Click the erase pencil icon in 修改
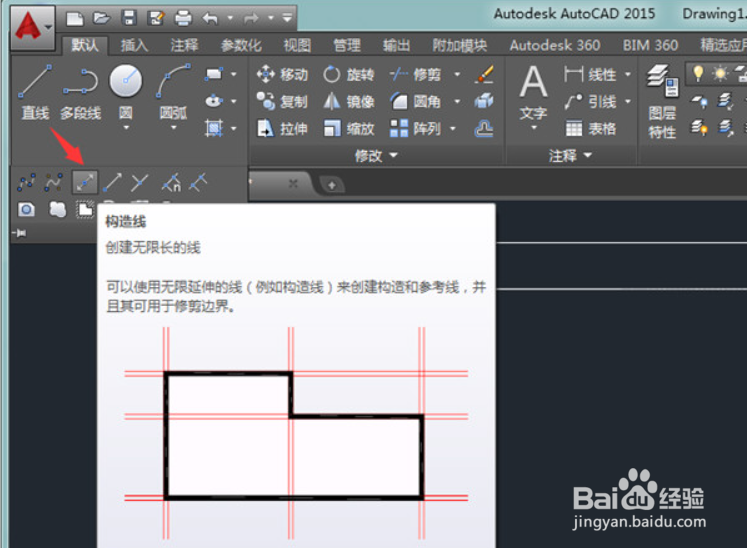747x548 pixels. click(484, 74)
